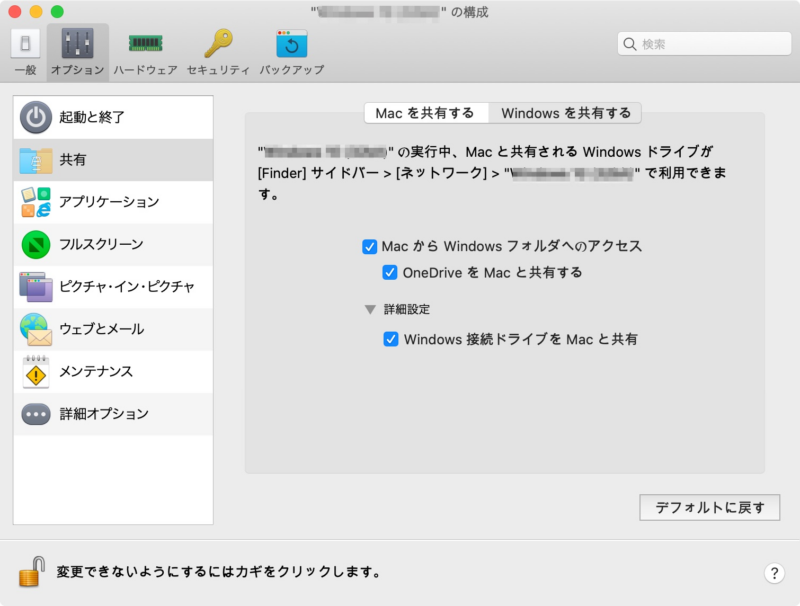Screen dimensions: 800x606
Task: Click the magnifier icon in search field
Action: click(x=630, y=44)
